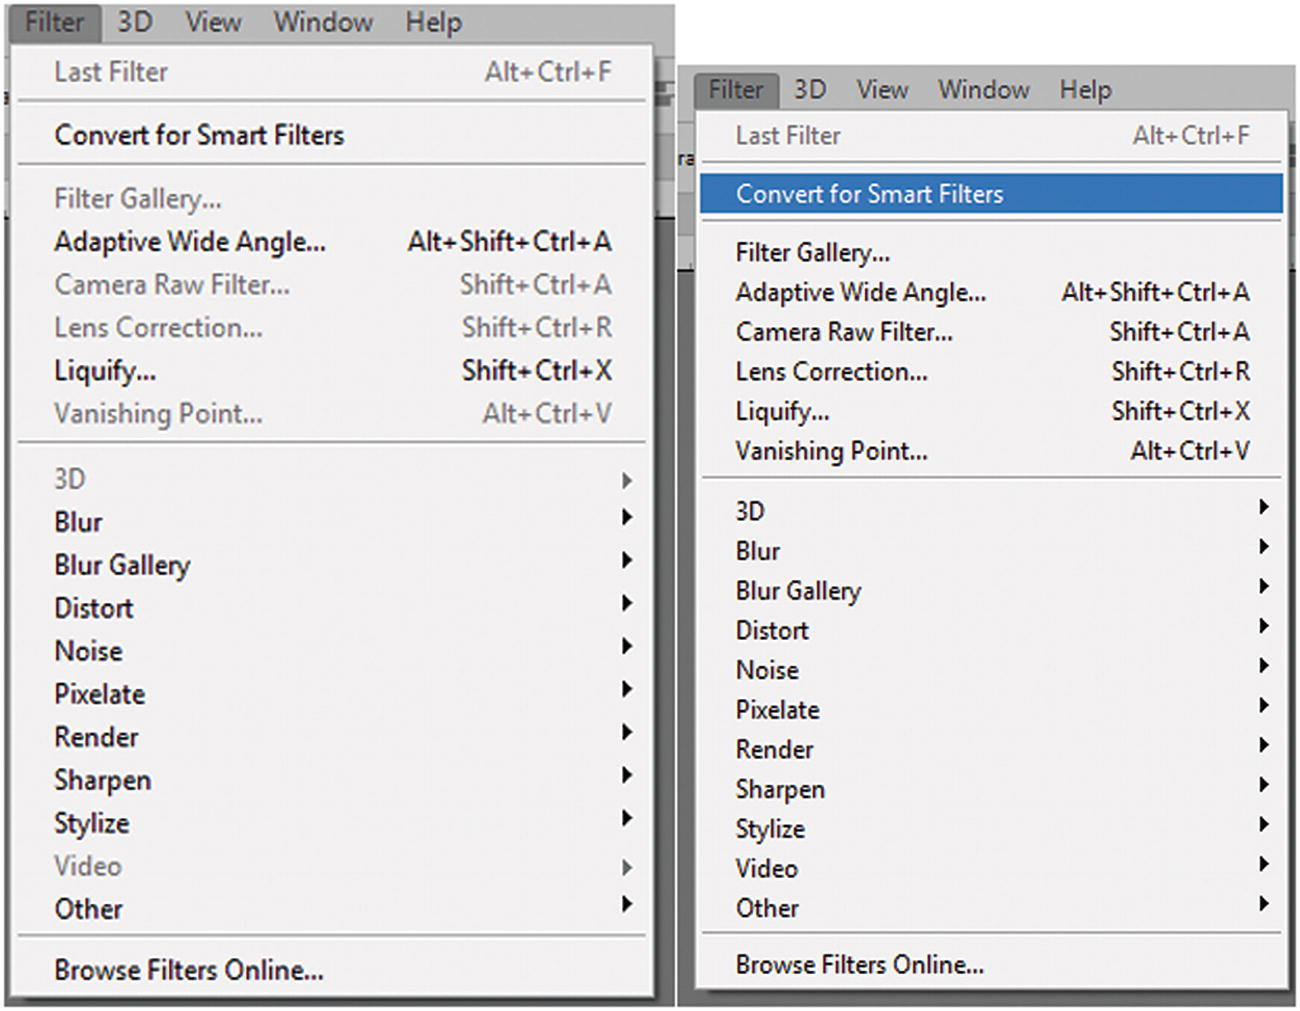The width and height of the screenshot is (1300, 1011).
Task: Expand Distort submenu arrow in right-hand menu
Action: 1264,626
